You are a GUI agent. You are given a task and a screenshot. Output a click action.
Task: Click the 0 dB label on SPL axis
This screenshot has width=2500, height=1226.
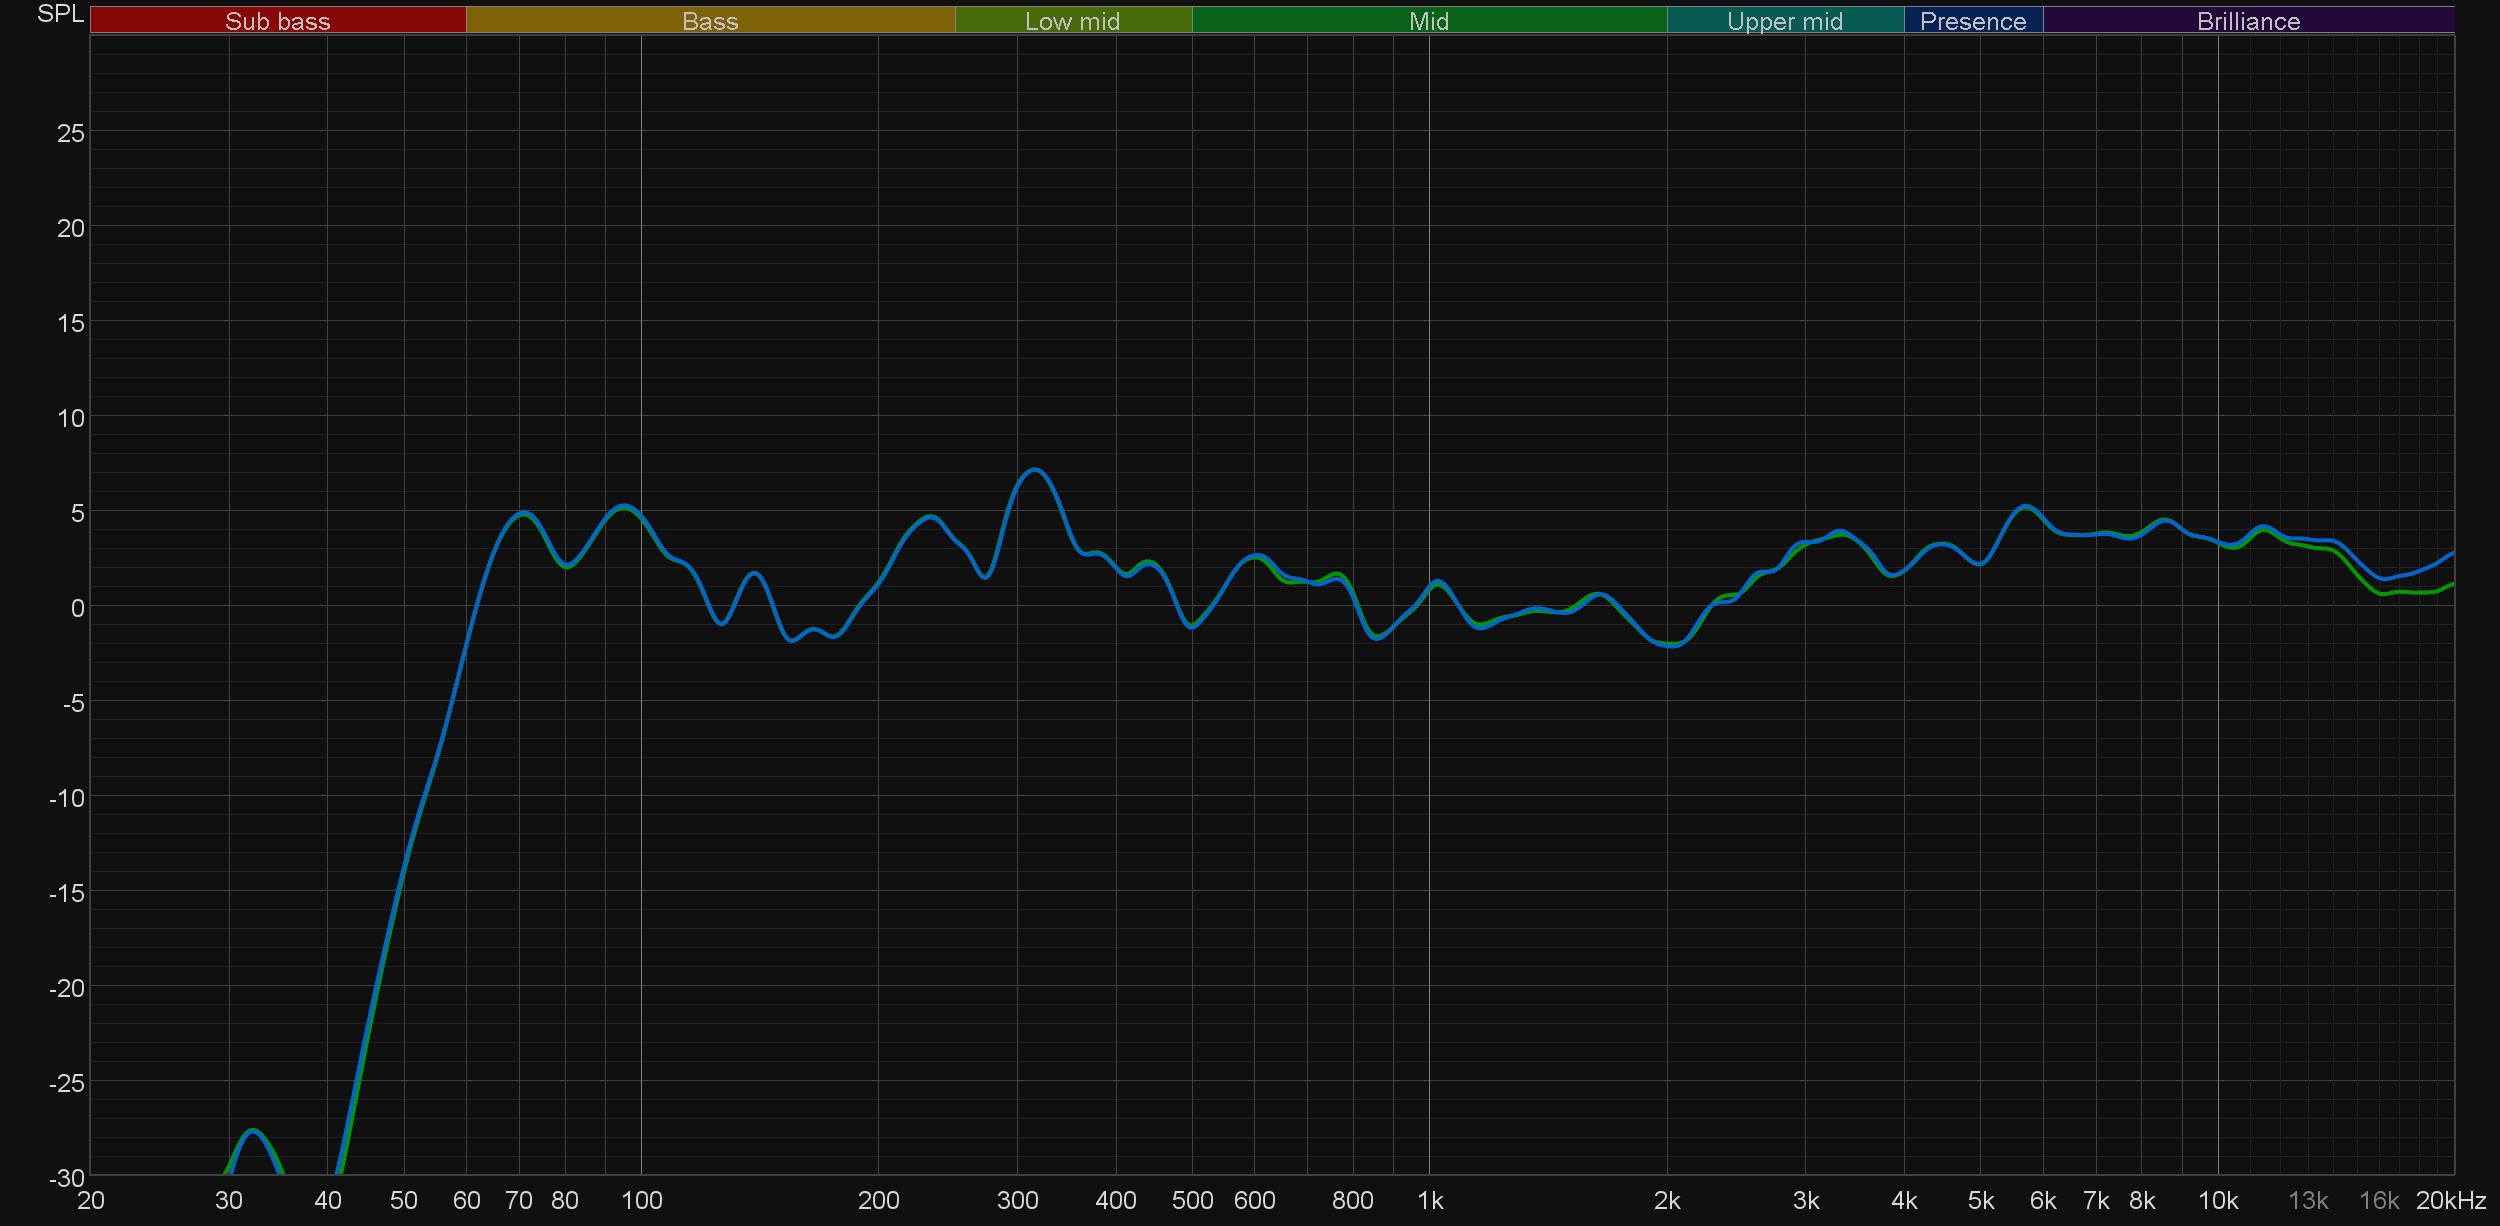pos(77,608)
